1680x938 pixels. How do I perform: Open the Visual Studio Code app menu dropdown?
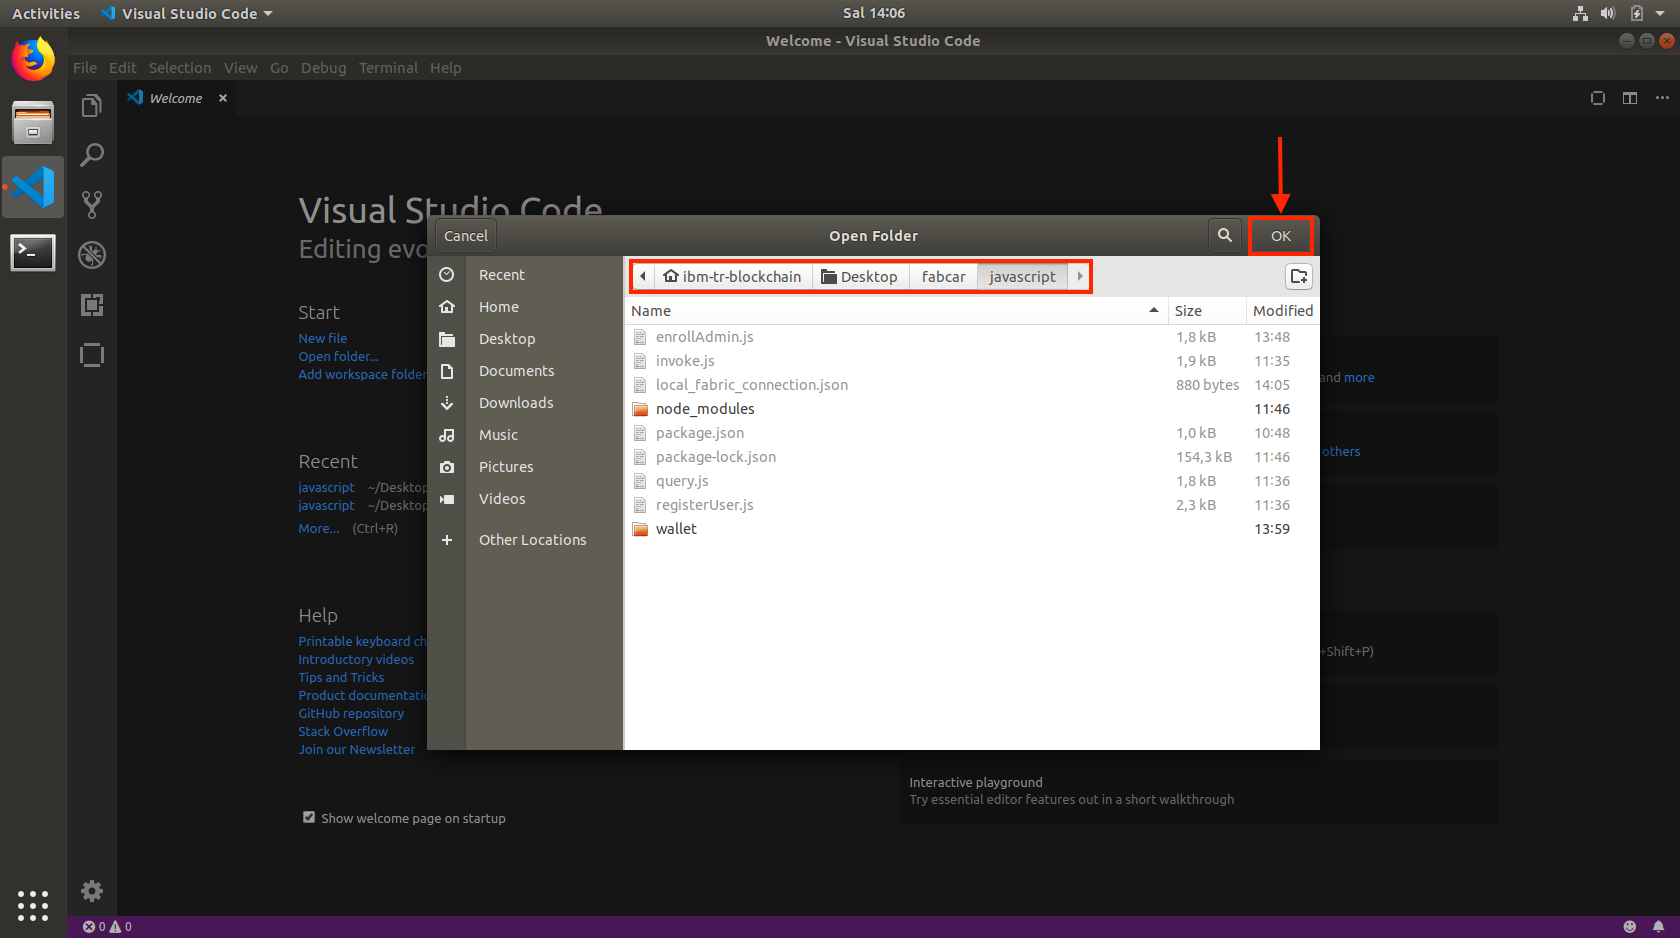pyautogui.click(x=186, y=13)
